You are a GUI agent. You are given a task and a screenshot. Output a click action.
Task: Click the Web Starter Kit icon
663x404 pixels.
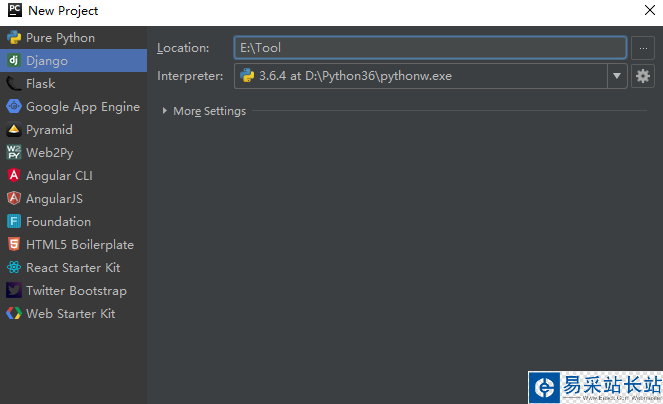[14, 313]
